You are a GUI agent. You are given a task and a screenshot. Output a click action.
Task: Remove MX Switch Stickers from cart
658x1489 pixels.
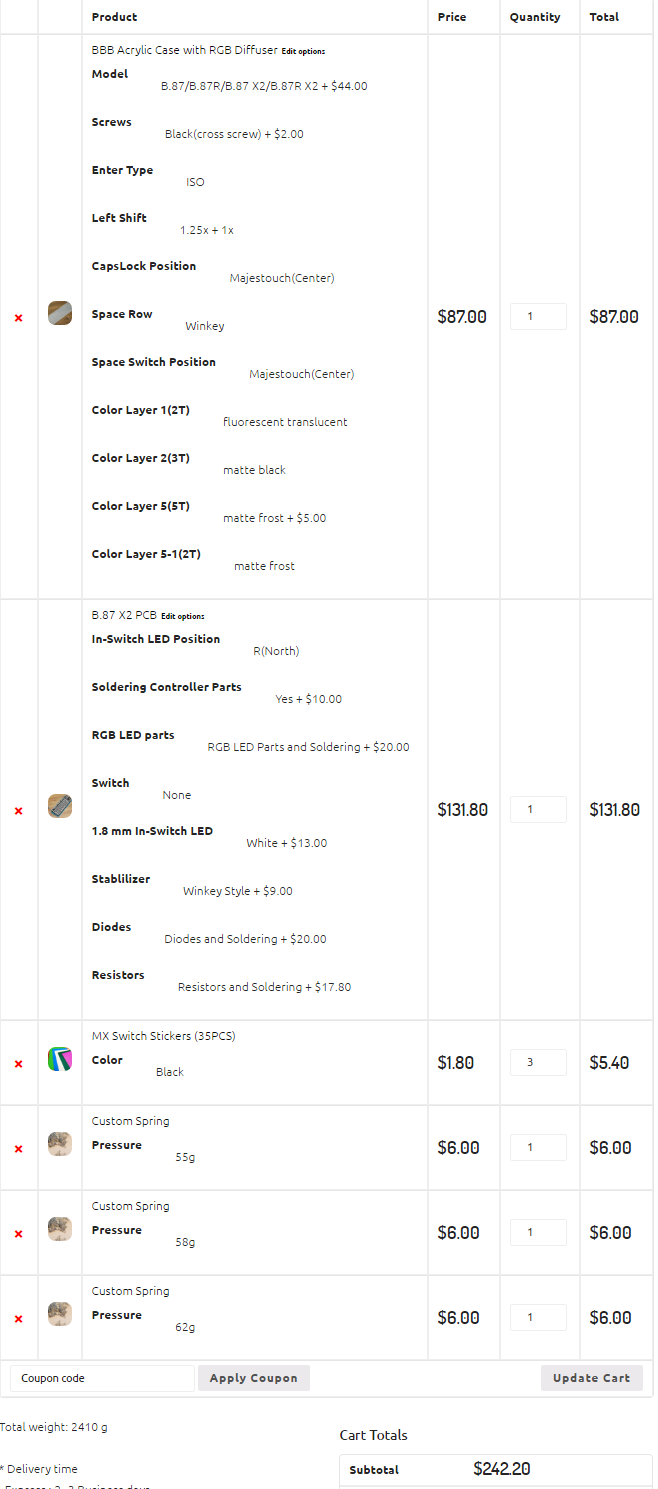(18, 1064)
